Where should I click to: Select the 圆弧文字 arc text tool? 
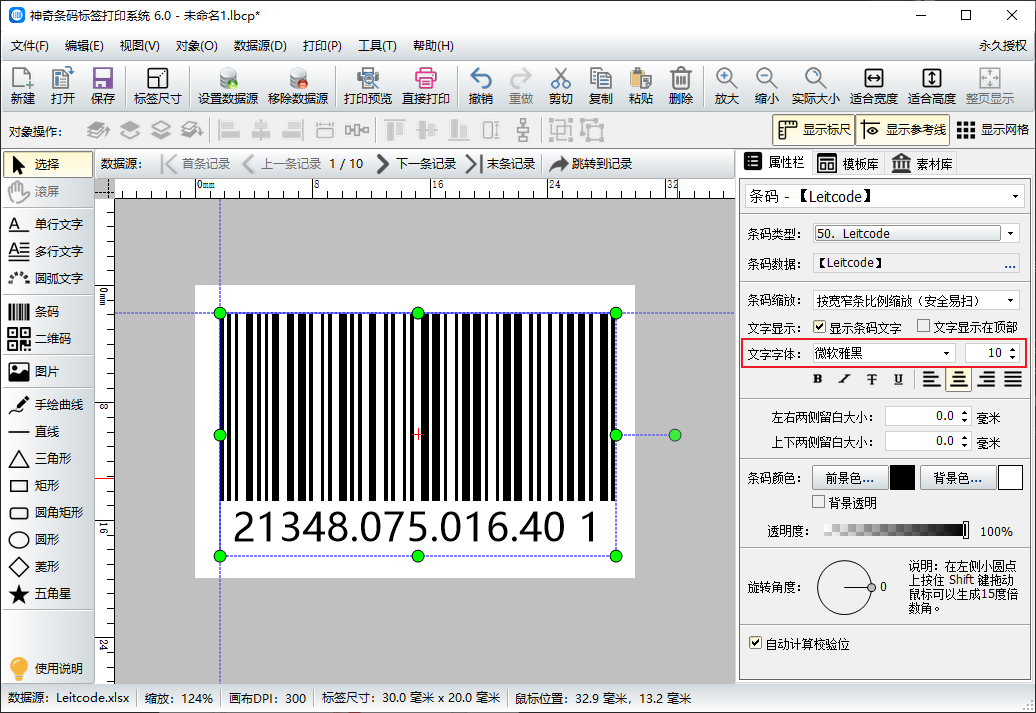[48, 278]
